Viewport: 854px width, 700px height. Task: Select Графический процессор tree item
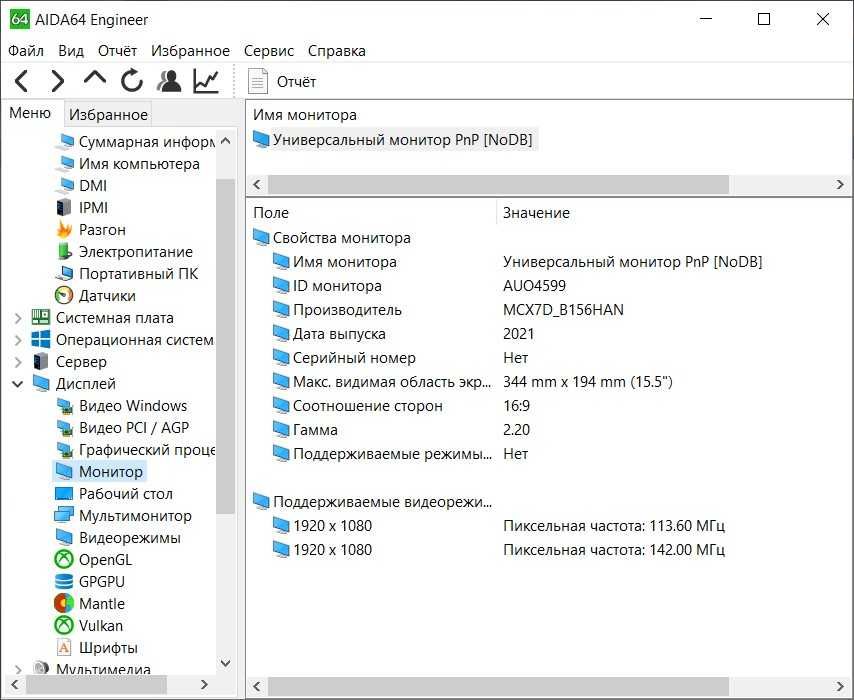pyautogui.click(x=137, y=450)
